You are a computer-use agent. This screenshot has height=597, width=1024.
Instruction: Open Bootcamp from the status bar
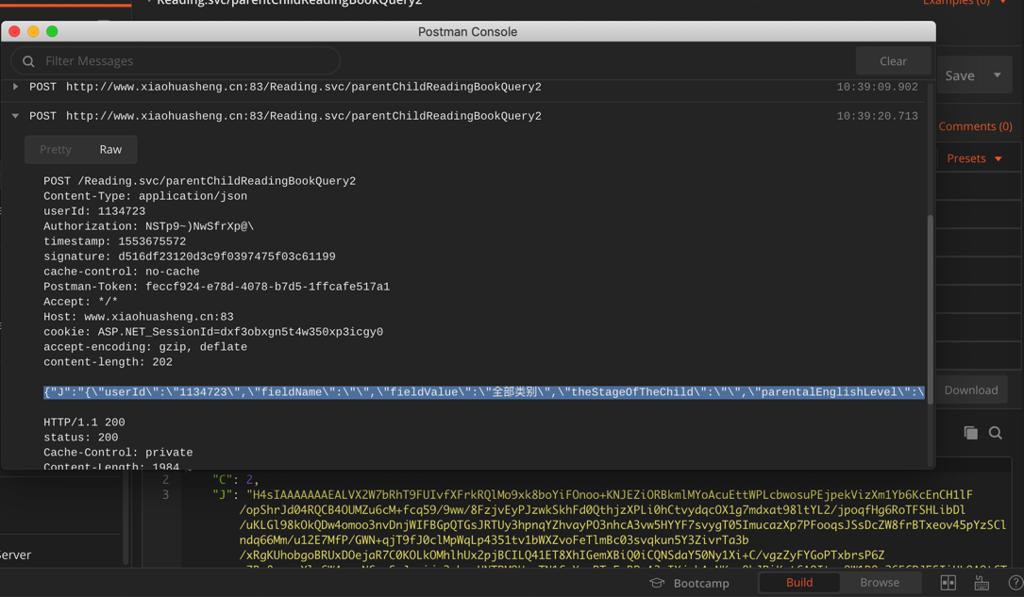click(690, 583)
